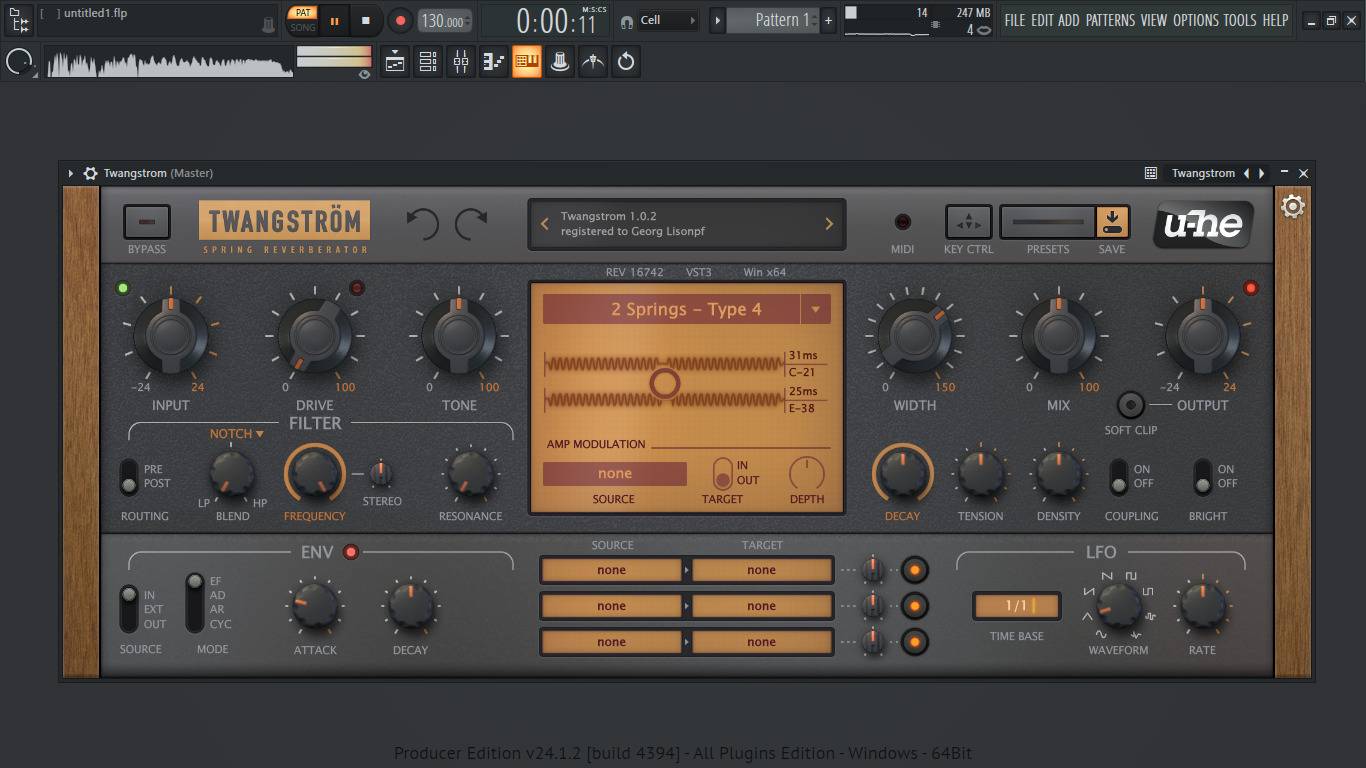Toggle the amp modulation TARGET in/out switch

(722, 473)
